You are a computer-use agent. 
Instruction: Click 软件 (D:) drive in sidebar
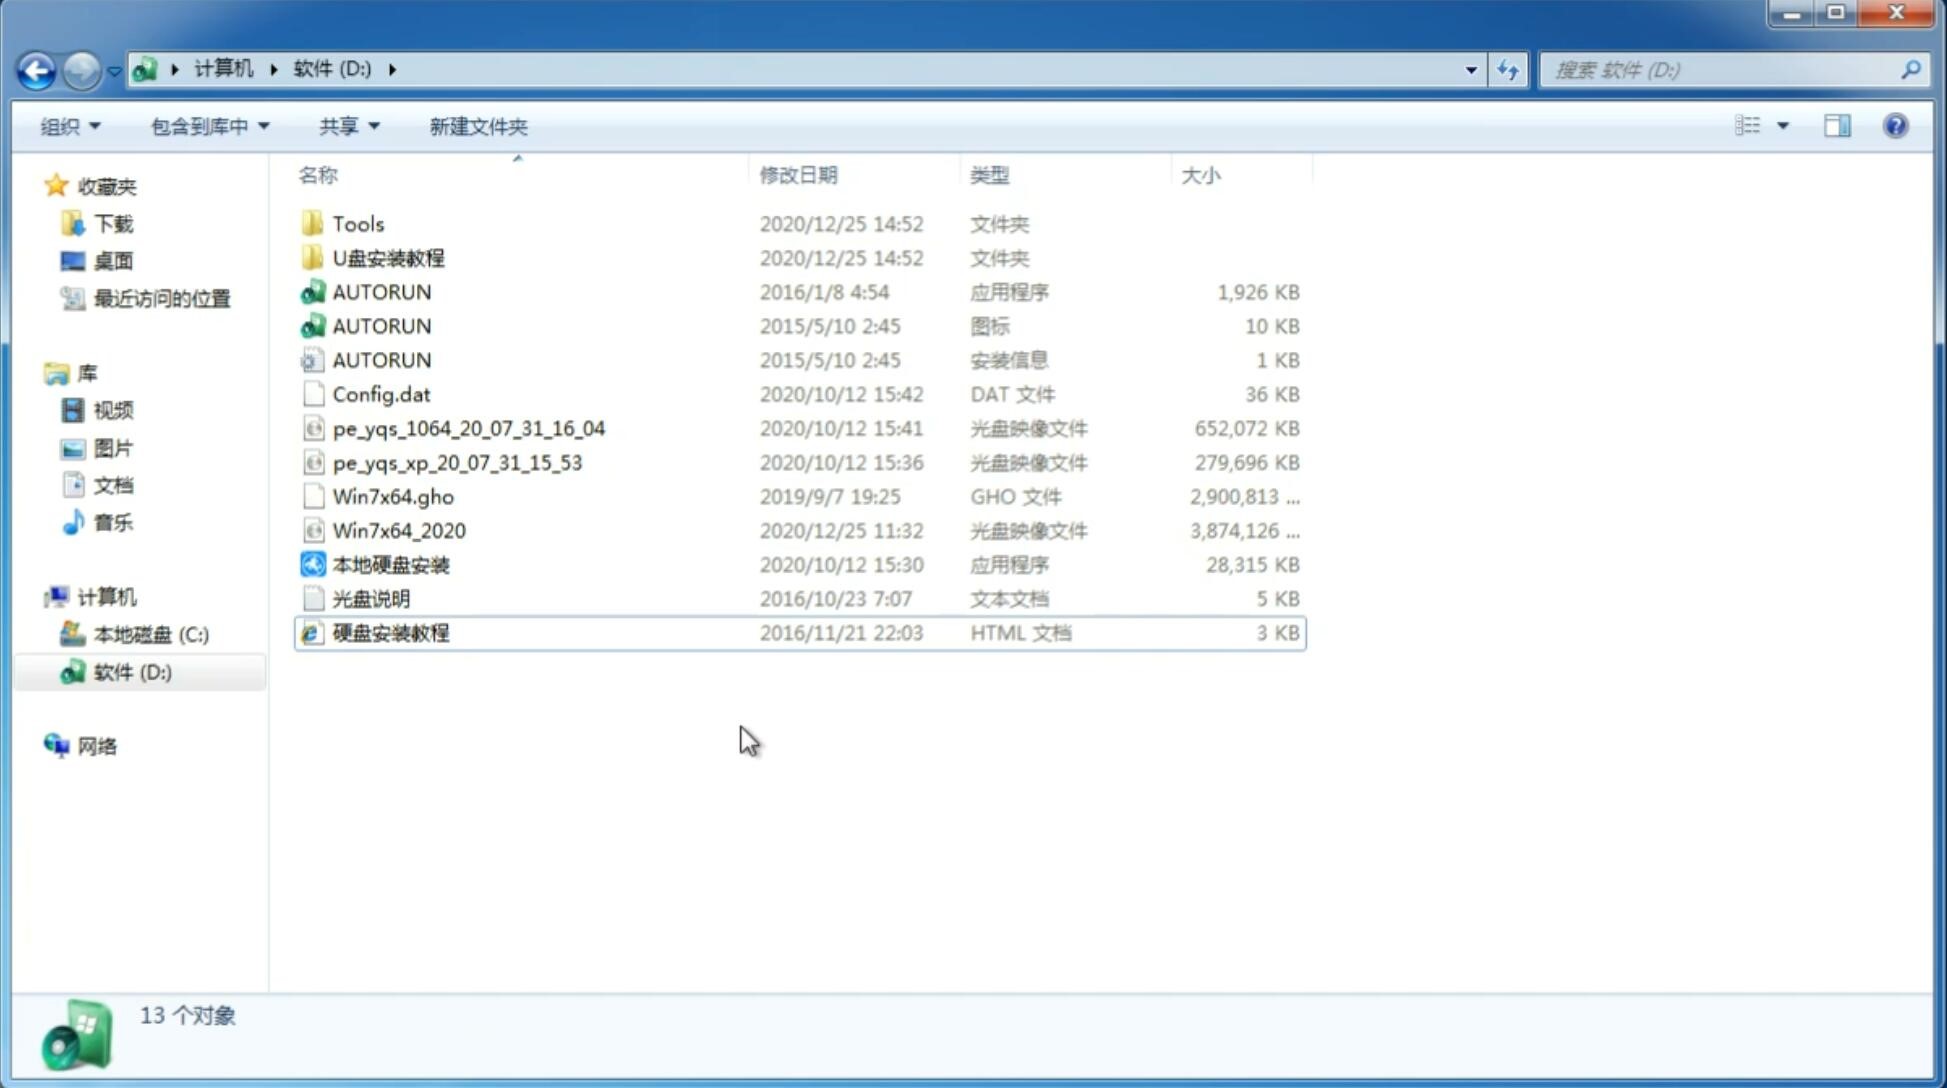(131, 671)
